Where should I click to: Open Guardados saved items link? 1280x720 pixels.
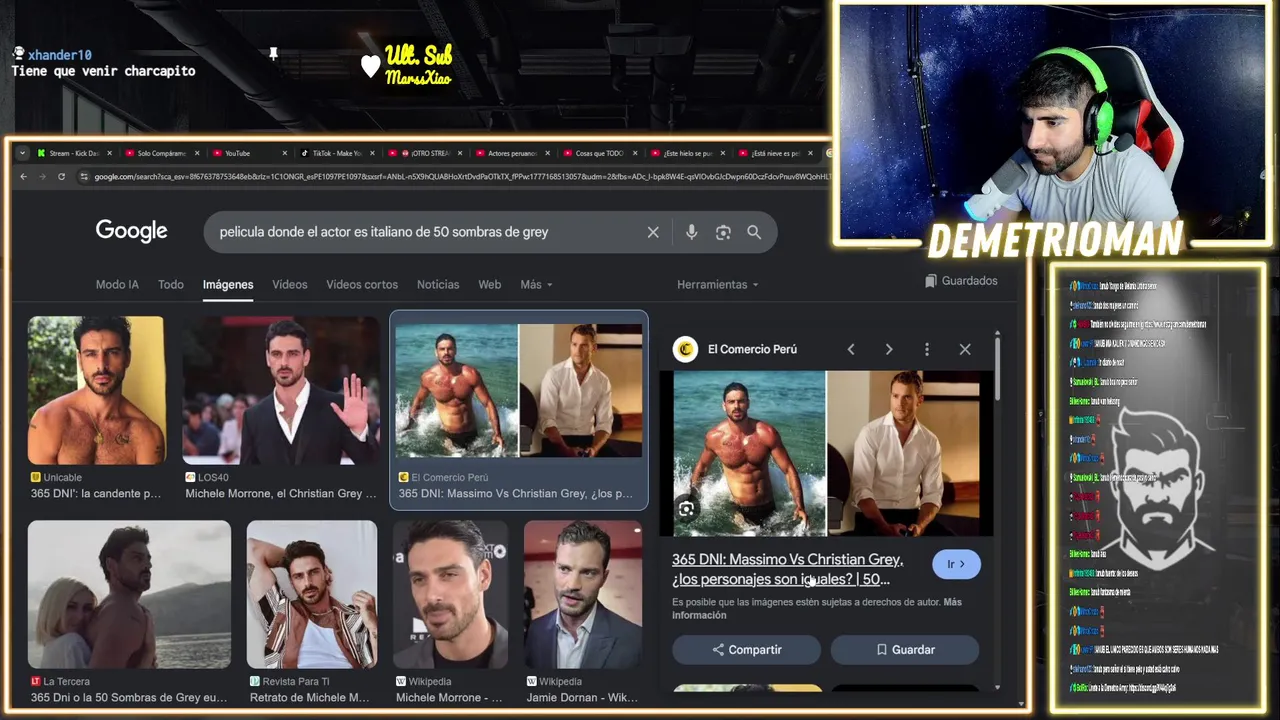point(961,281)
